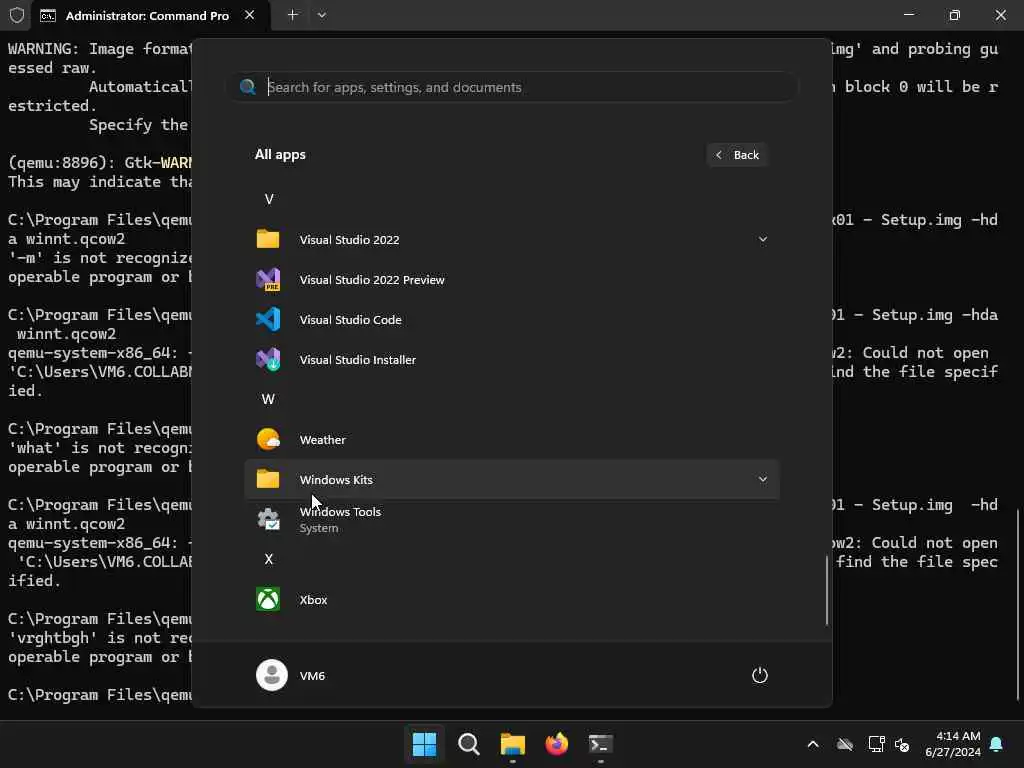This screenshot has width=1024, height=768.
Task: Click the Weather label text
Action: [323, 440]
